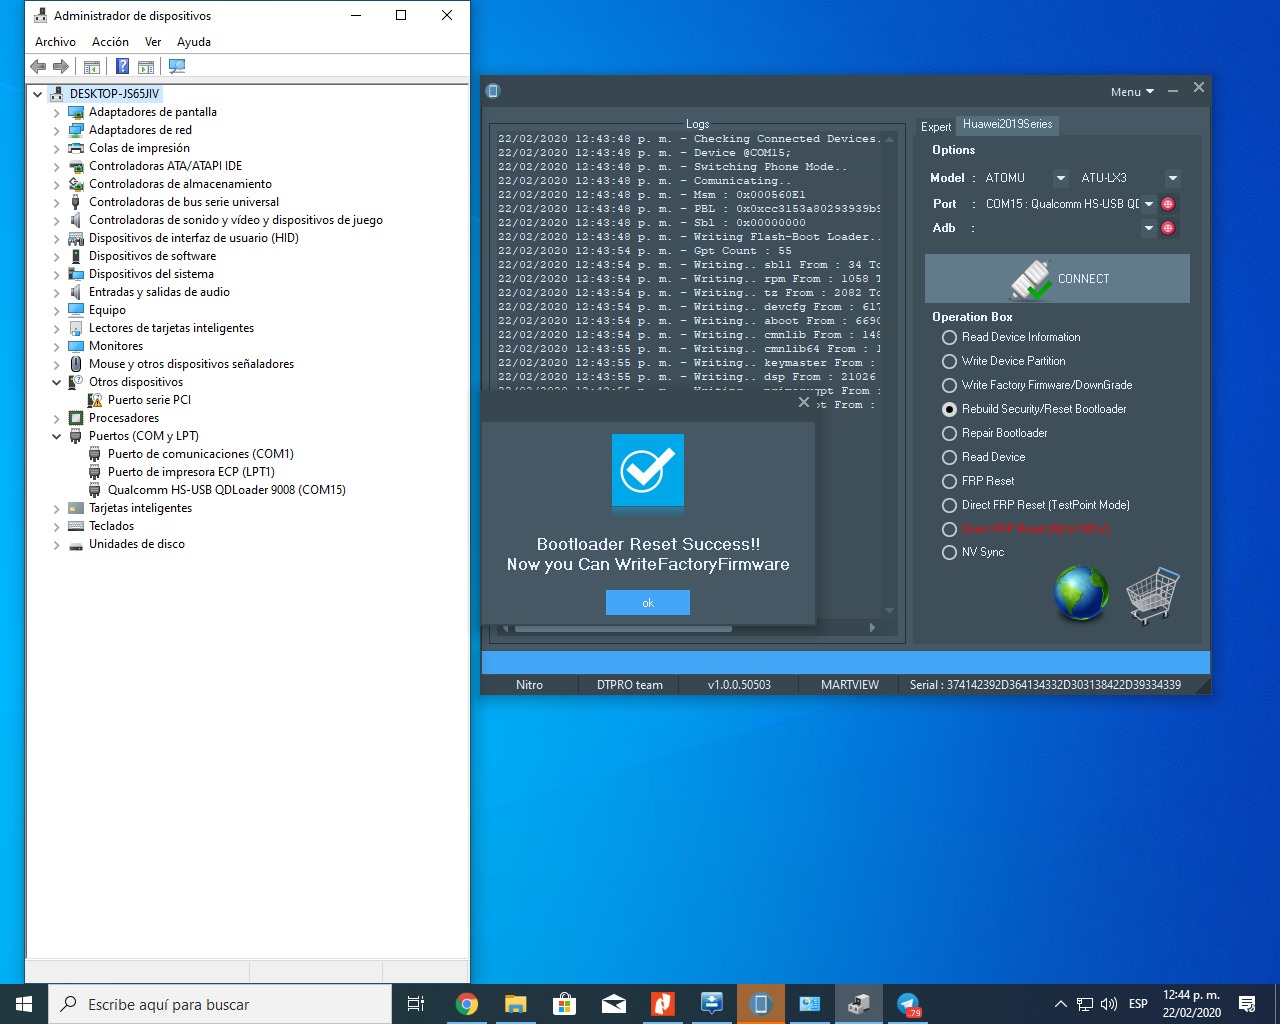Click the Windows search box
Viewport: 1280px width, 1024px height.
tap(220, 1004)
